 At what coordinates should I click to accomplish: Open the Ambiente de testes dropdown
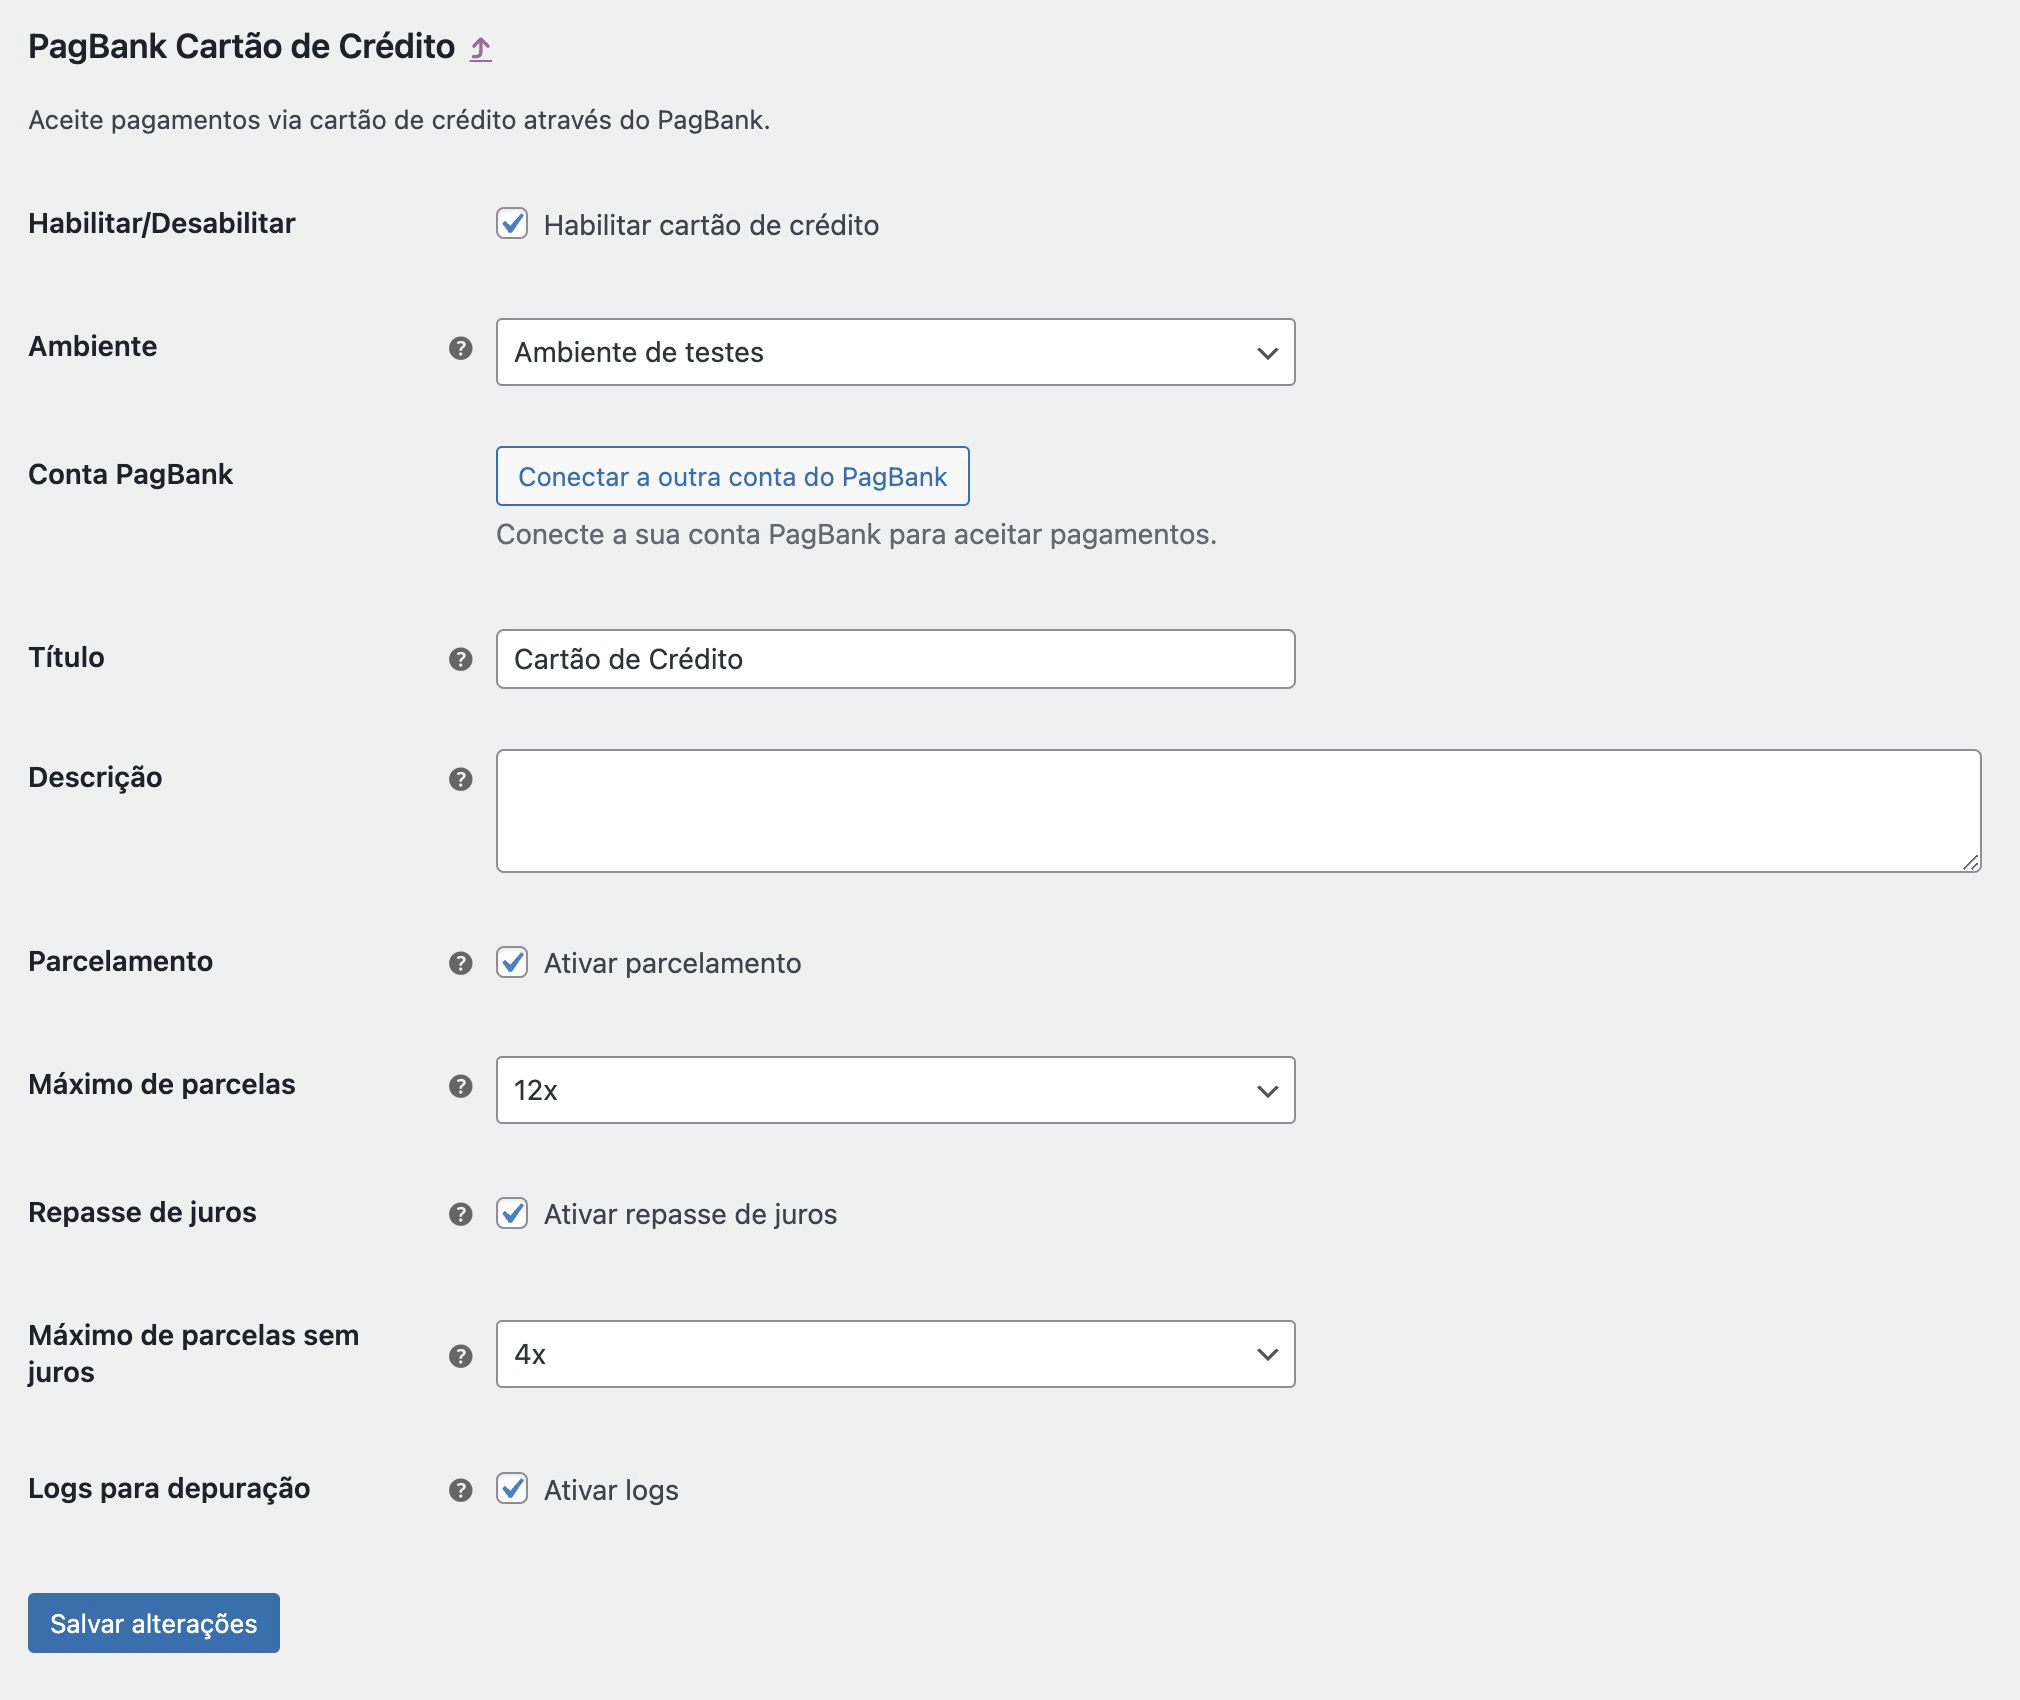coord(895,352)
